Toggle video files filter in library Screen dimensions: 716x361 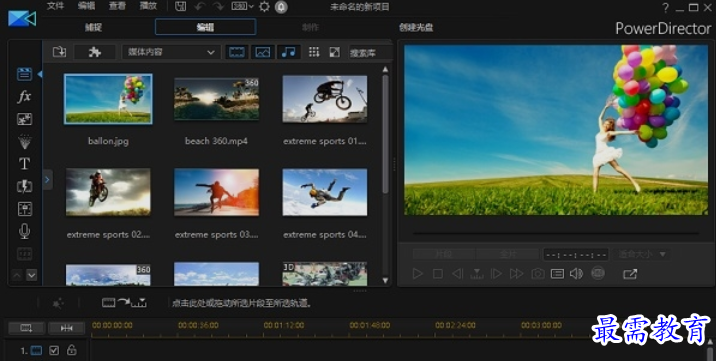pos(237,52)
